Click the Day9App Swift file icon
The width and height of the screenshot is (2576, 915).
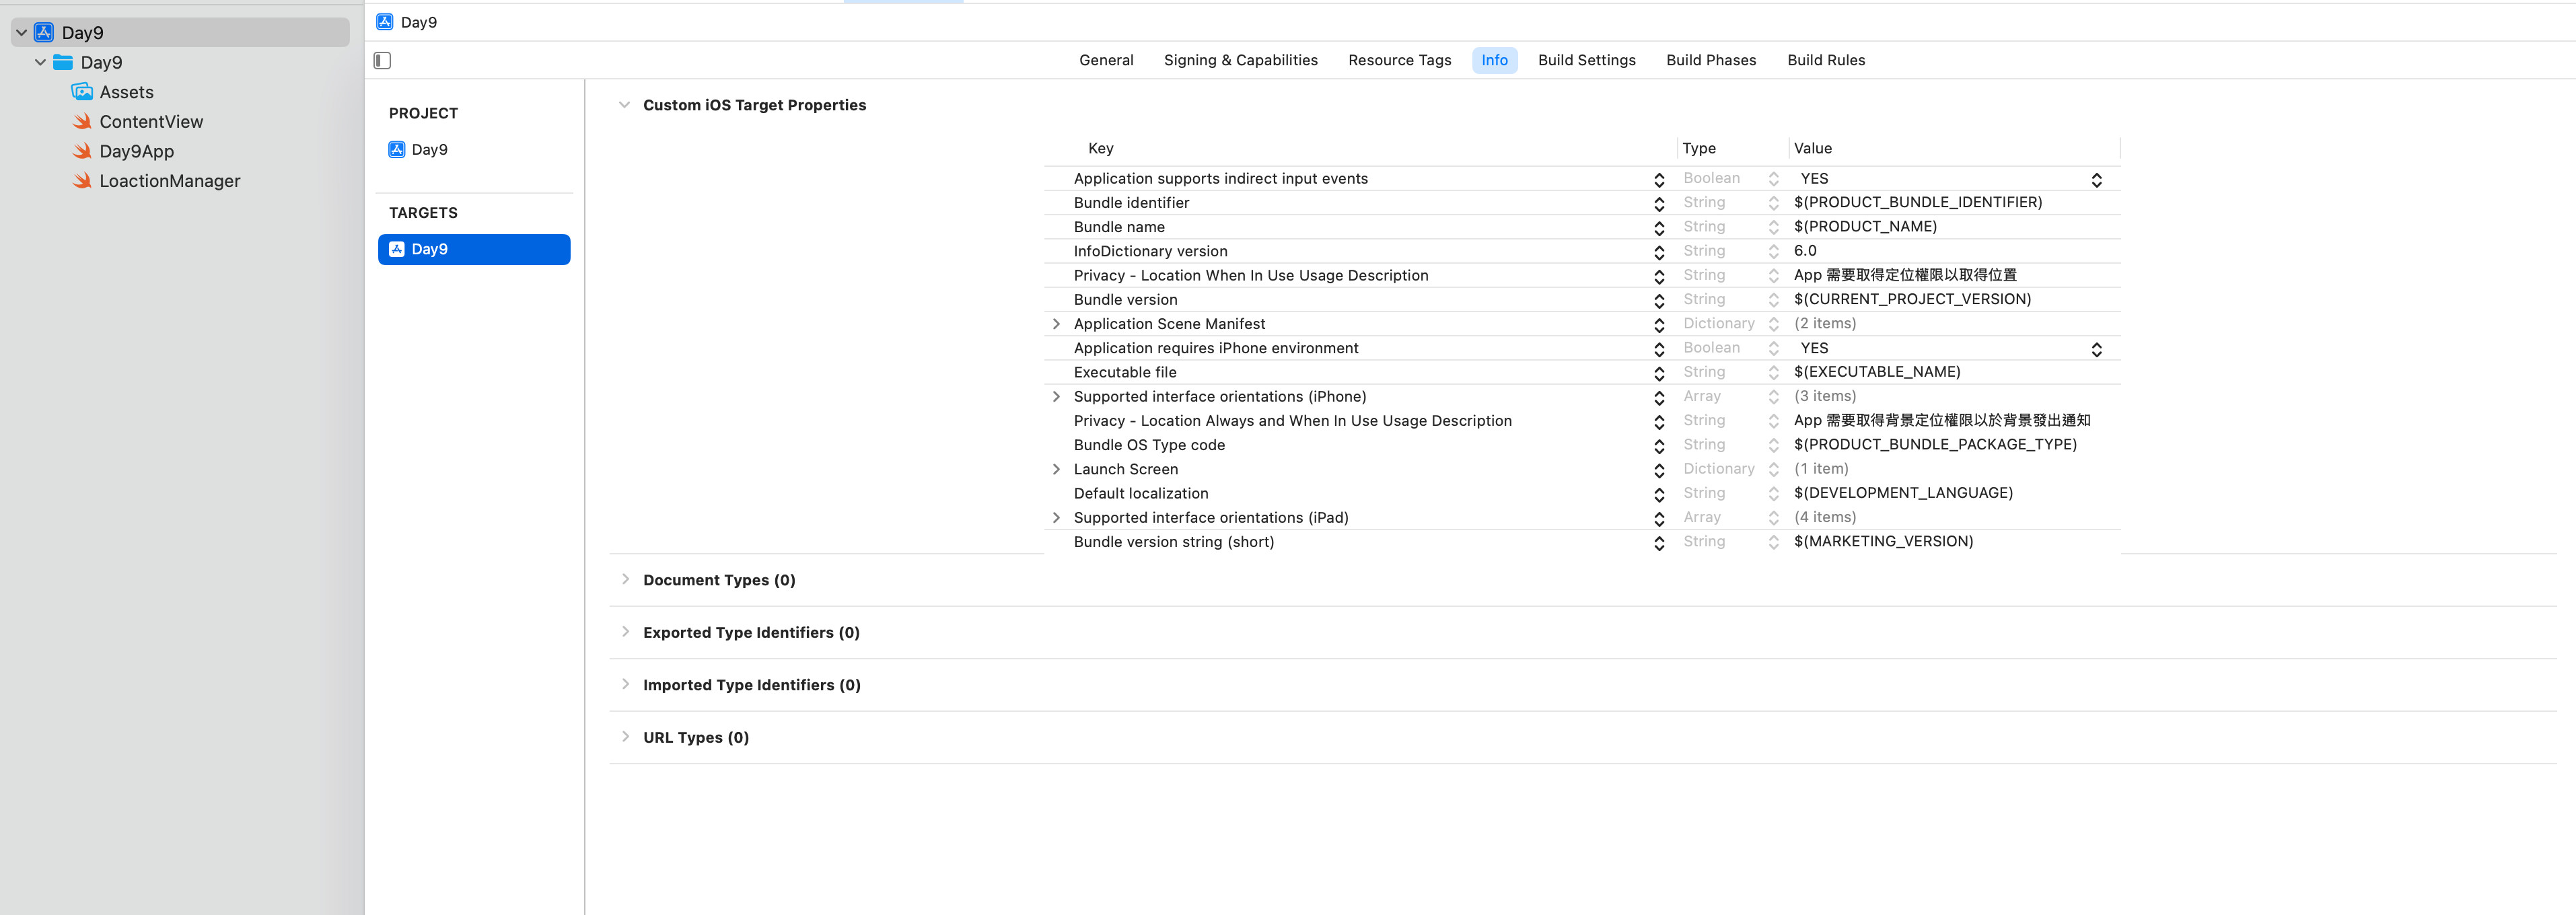pyautogui.click(x=82, y=151)
